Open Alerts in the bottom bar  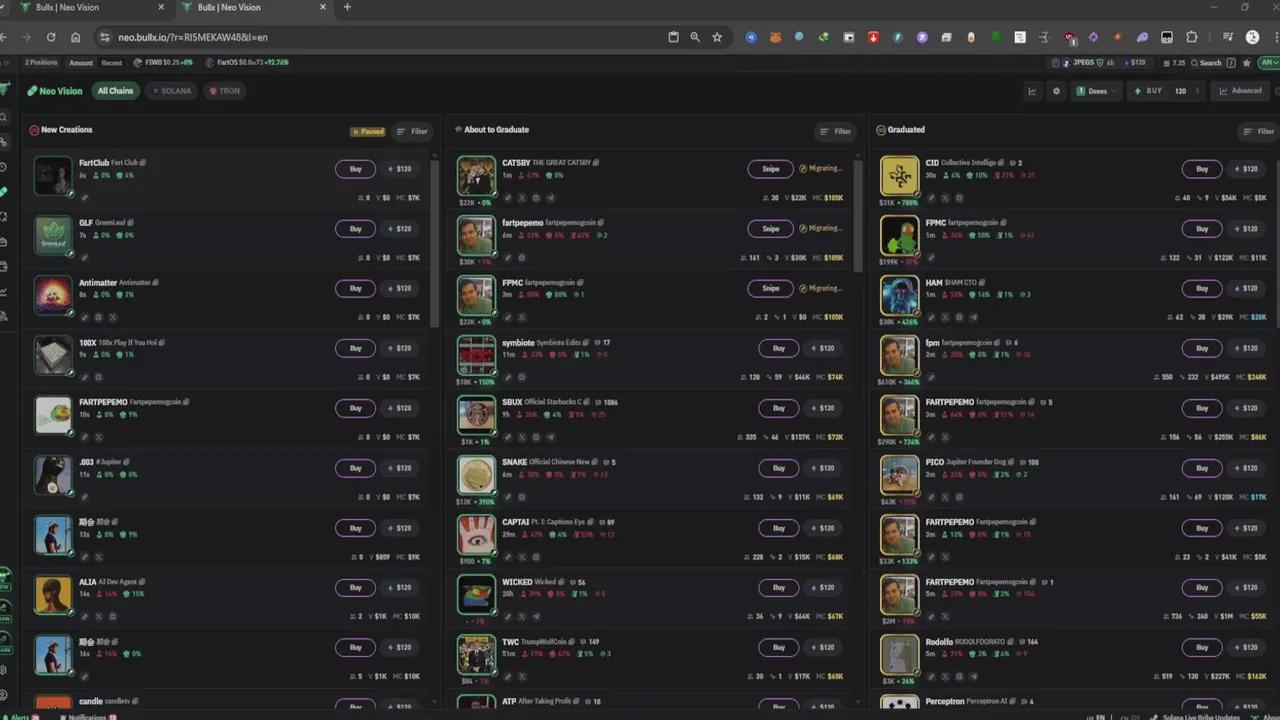click(20, 716)
